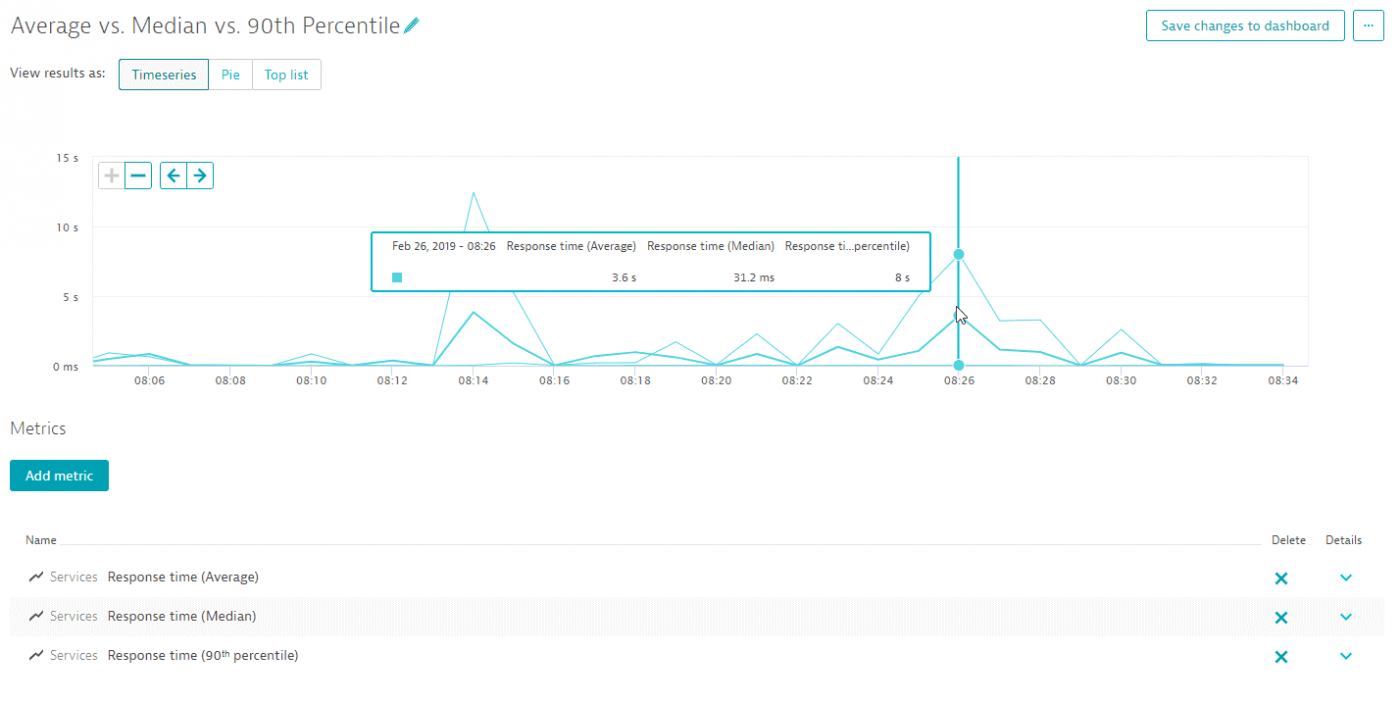Screen dimensions: 1400x703
Task: Show details for 90th percentile metric
Action: point(1345,656)
